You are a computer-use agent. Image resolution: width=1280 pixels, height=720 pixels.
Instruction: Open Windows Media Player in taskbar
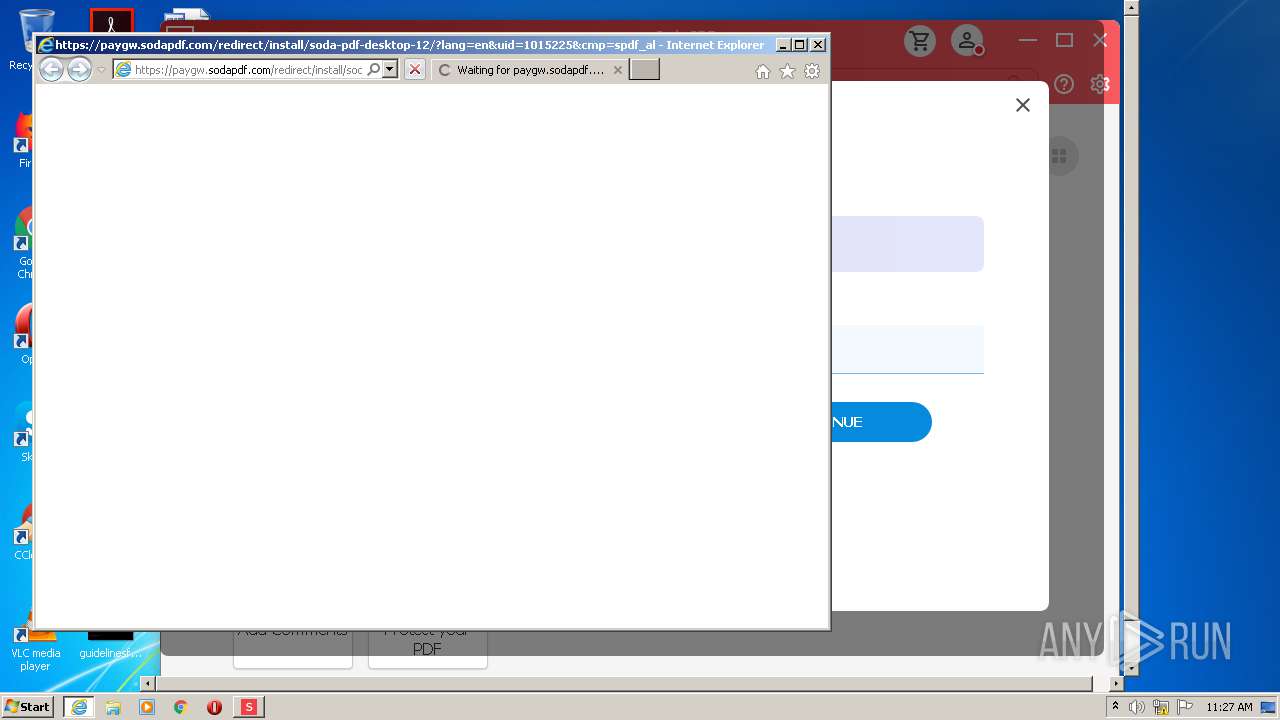click(x=147, y=707)
